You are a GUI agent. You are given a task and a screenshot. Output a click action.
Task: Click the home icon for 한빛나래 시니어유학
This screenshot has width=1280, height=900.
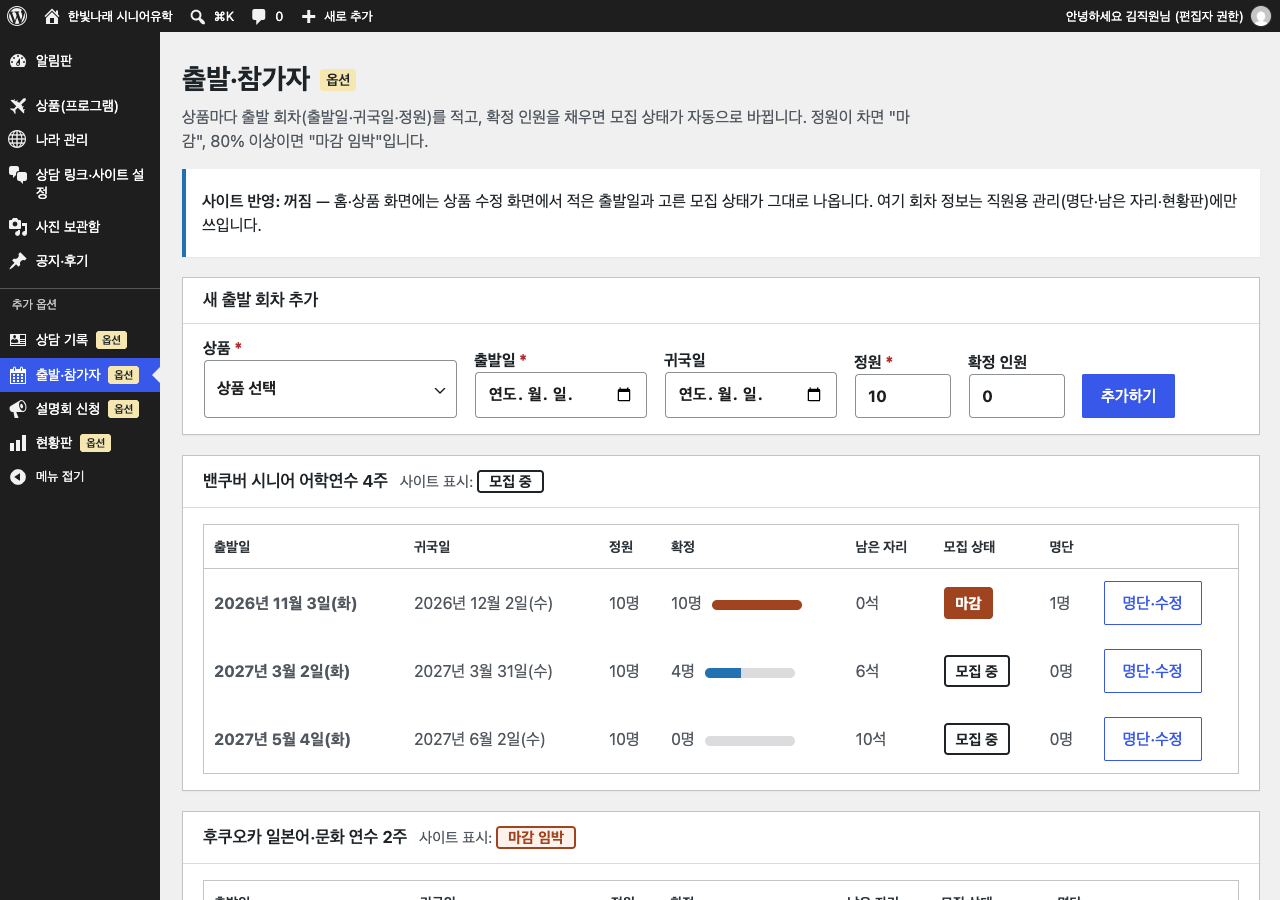[x=52, y=16]
